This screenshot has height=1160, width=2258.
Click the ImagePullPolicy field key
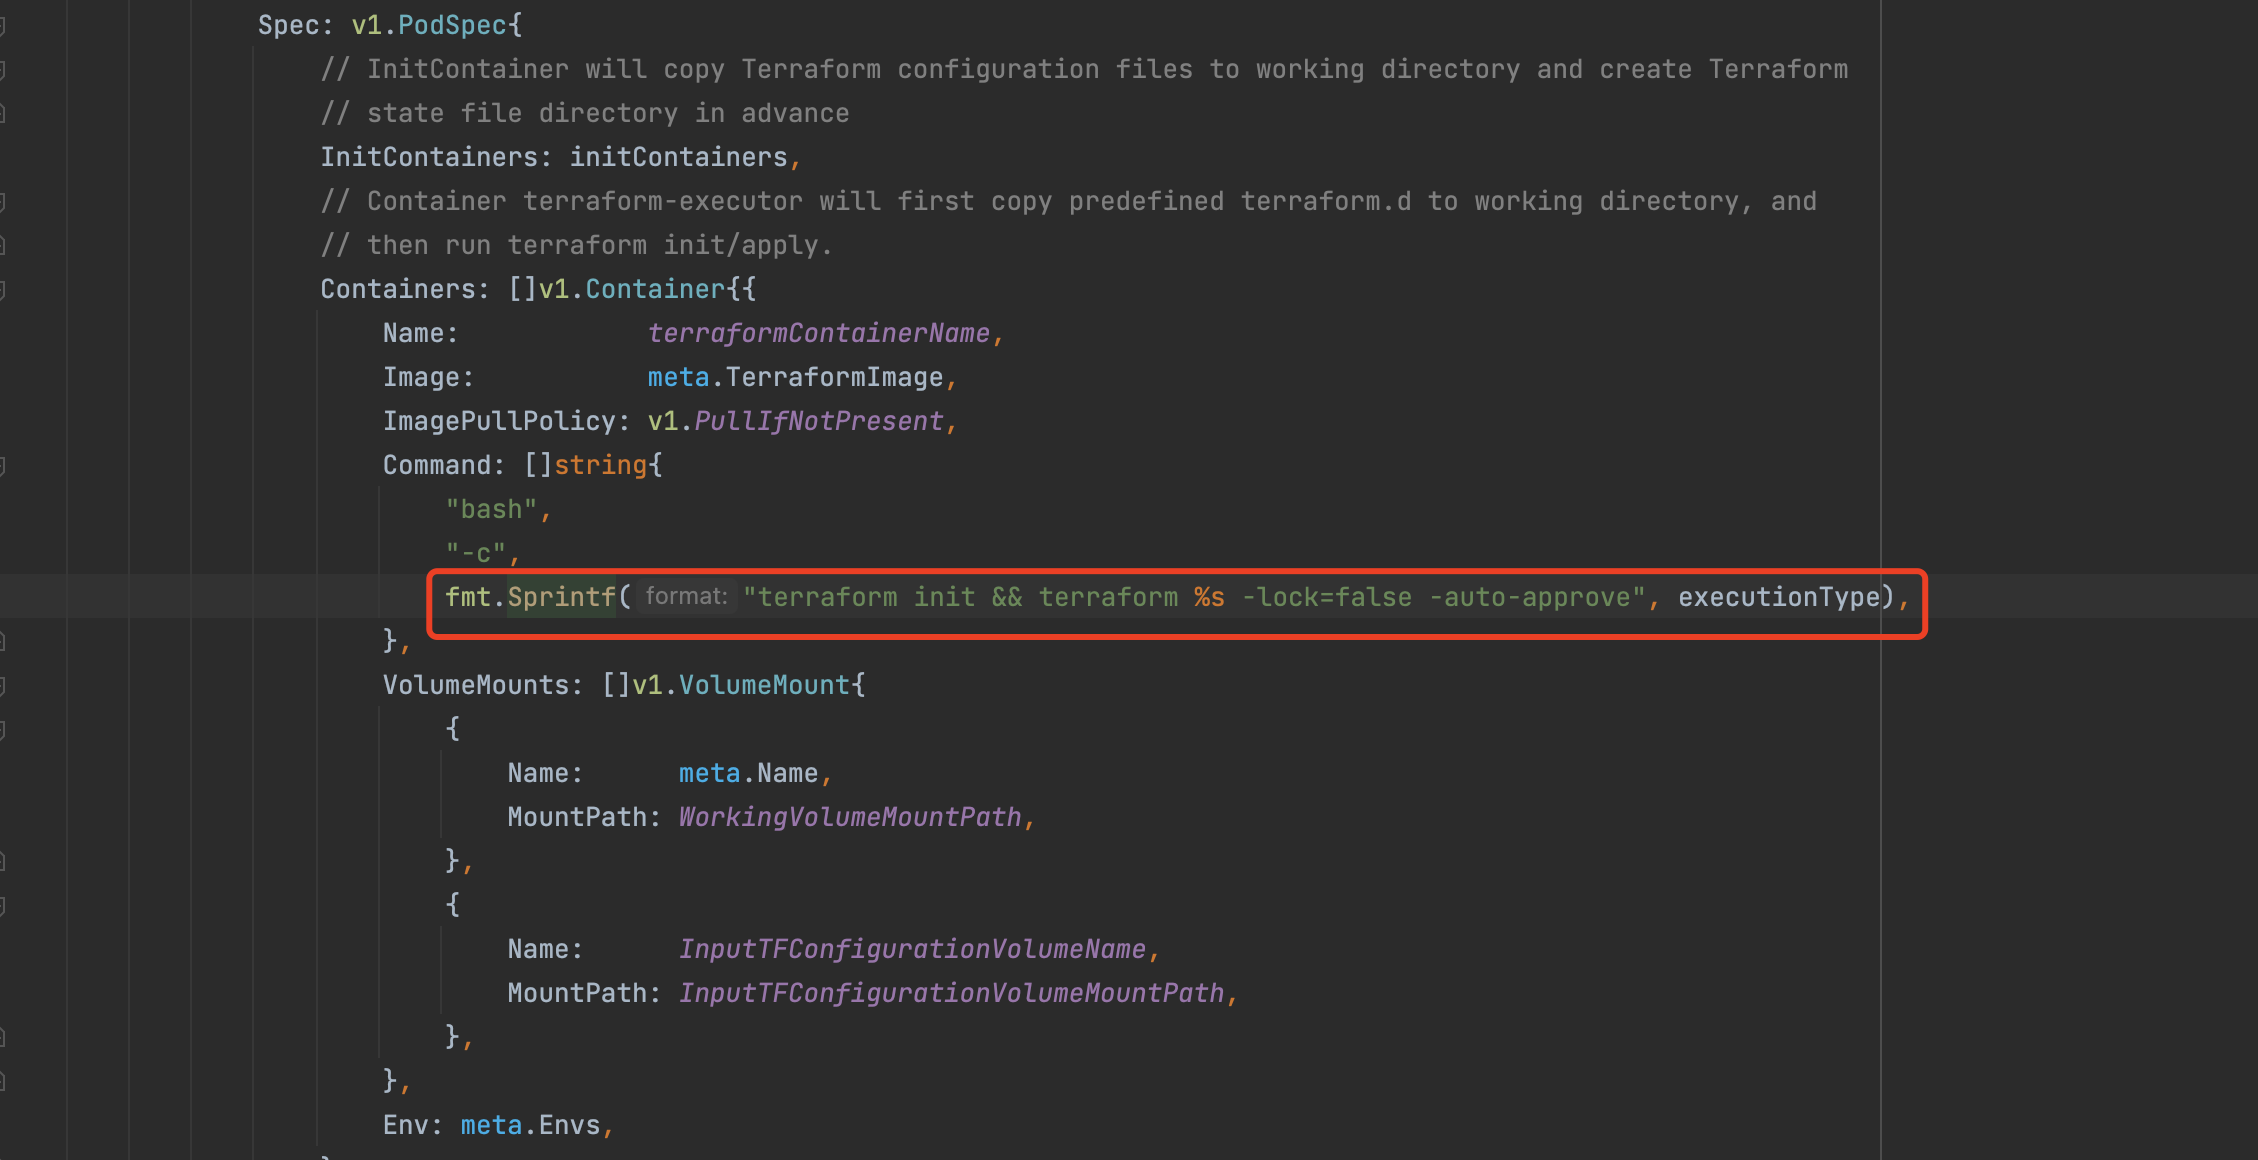tap(498, 421)
